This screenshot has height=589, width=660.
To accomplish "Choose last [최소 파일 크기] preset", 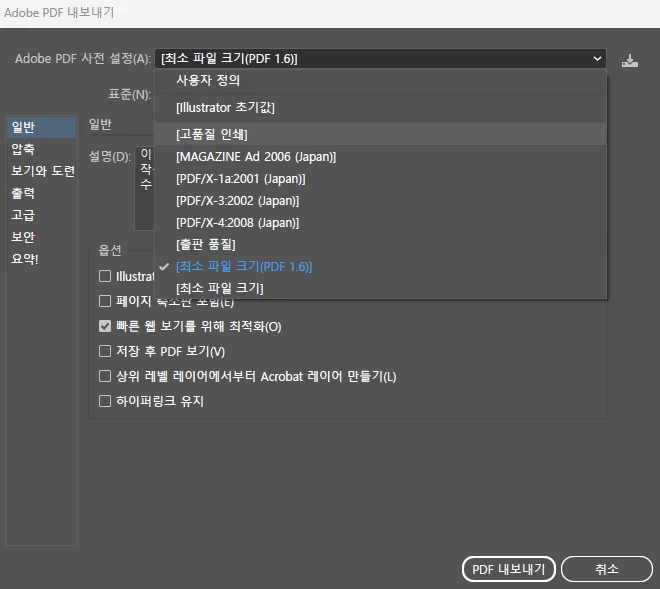I will (x=381, y=288).
